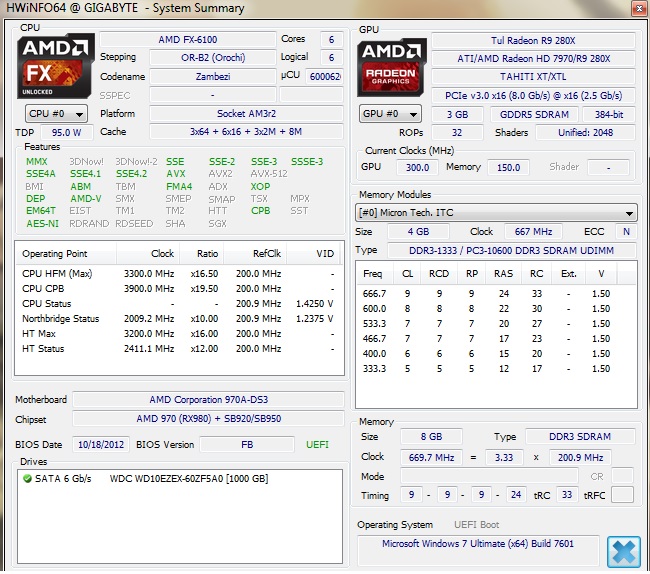The width and height of the screenshot is (650, 574).
Task: Click the RAS column header
Action: 503,274
